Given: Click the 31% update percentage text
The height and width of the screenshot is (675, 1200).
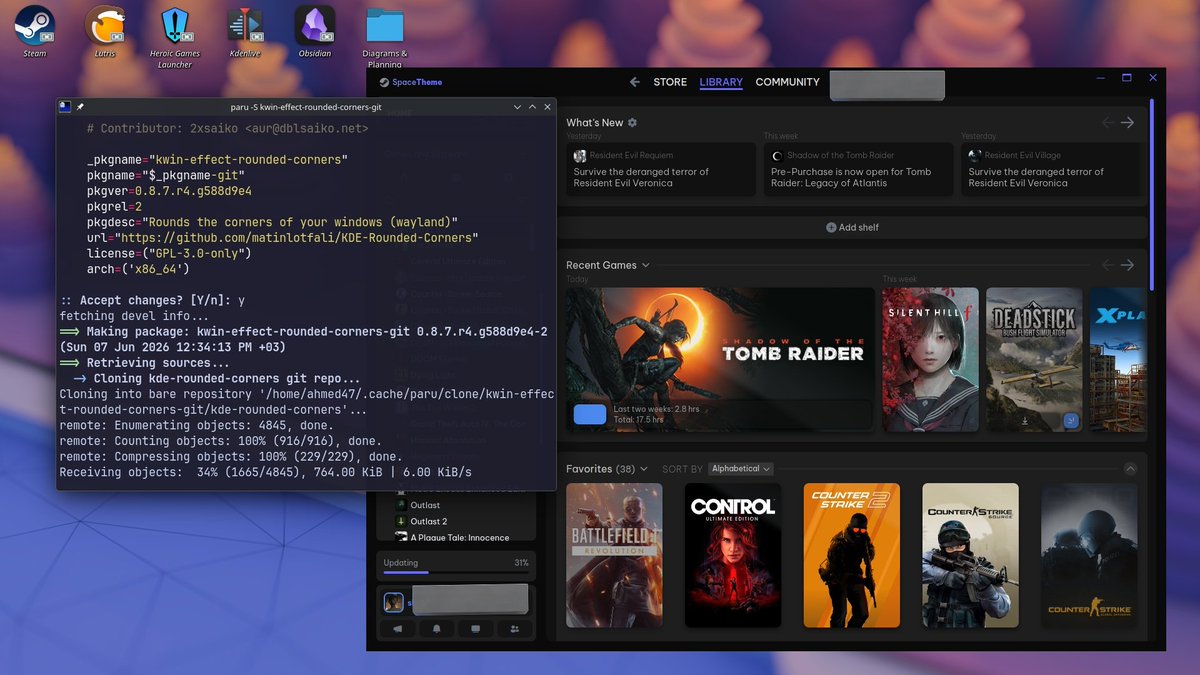Looking at the screenshot, I should 521,563.
